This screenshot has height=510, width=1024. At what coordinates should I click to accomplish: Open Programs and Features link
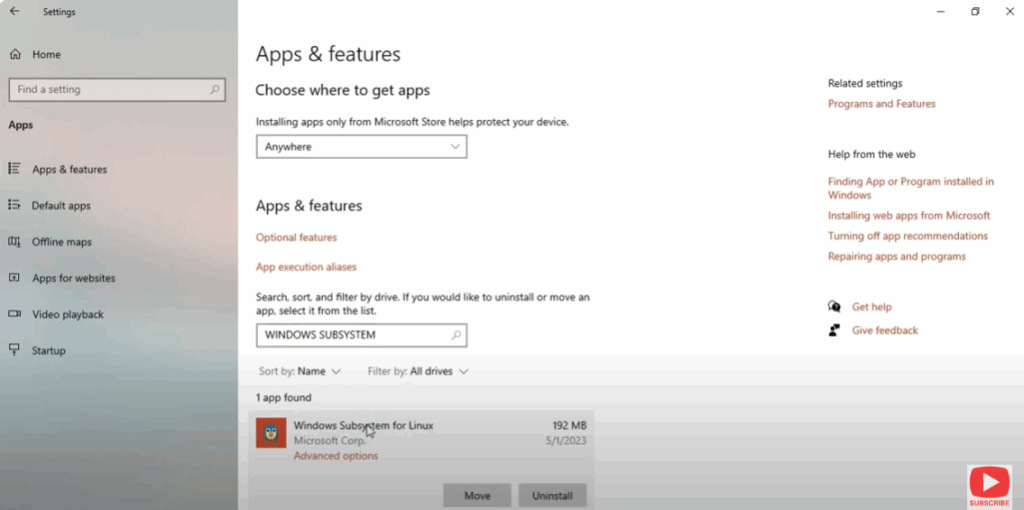[882, 104]
